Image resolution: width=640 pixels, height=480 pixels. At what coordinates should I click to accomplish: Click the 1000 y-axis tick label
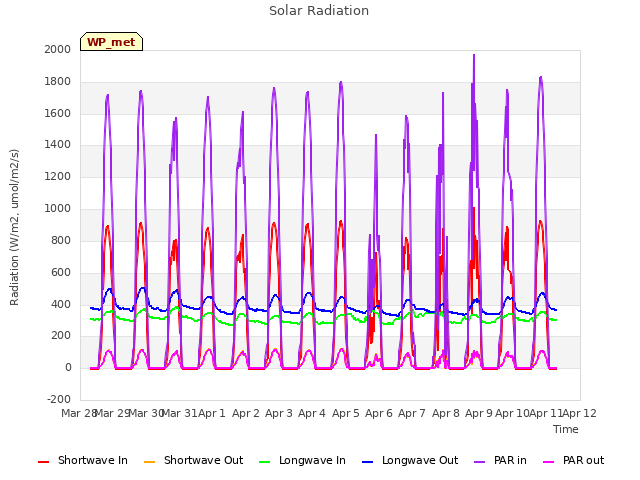pyautogui.click(x=58, y=209)
